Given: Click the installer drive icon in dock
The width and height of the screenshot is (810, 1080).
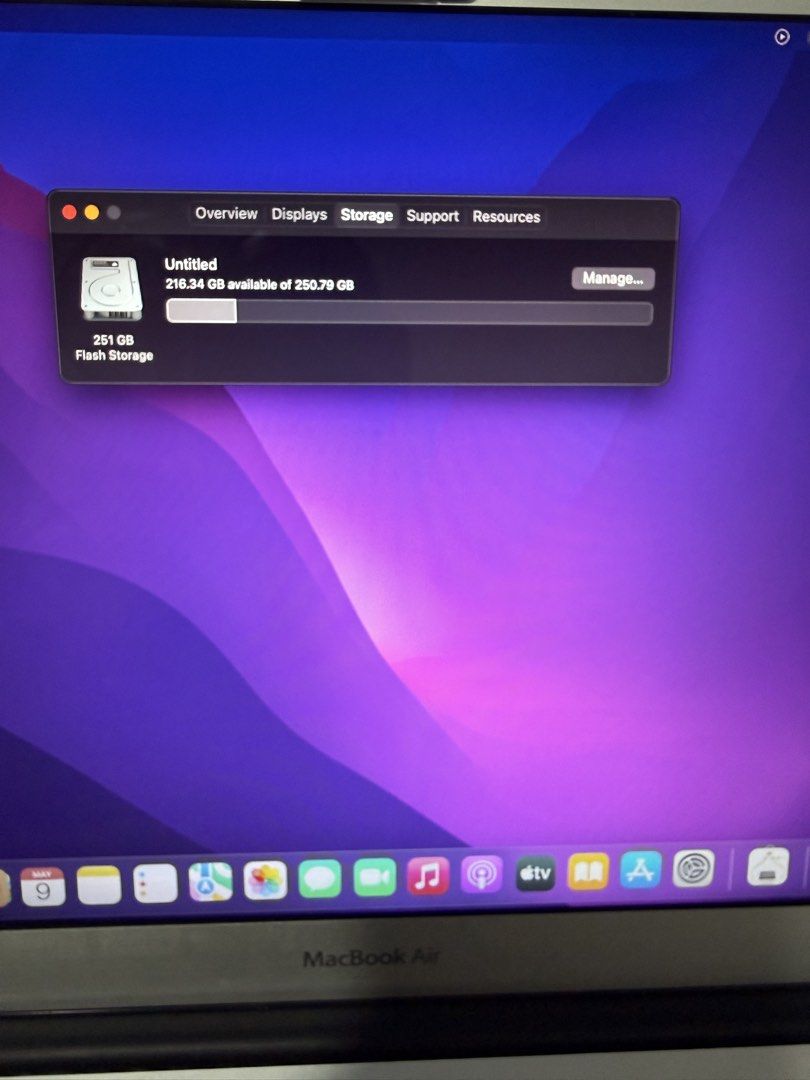Looking at the screenshot, I should click(x=768, y=866).
